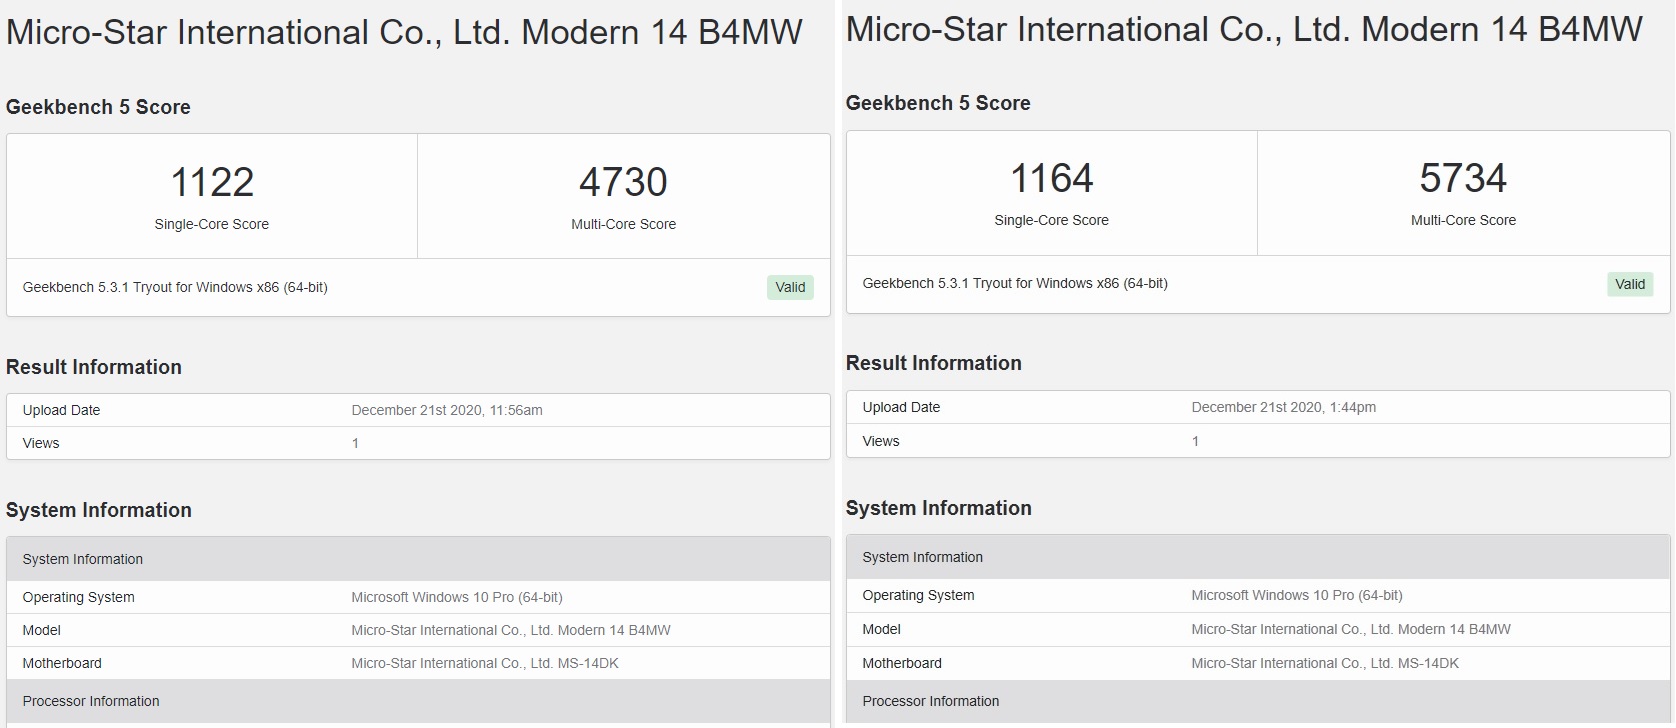Viewport: 1676px width, 728px height.
Task: Click right Processor Information section header
Action: [1258, 701]
